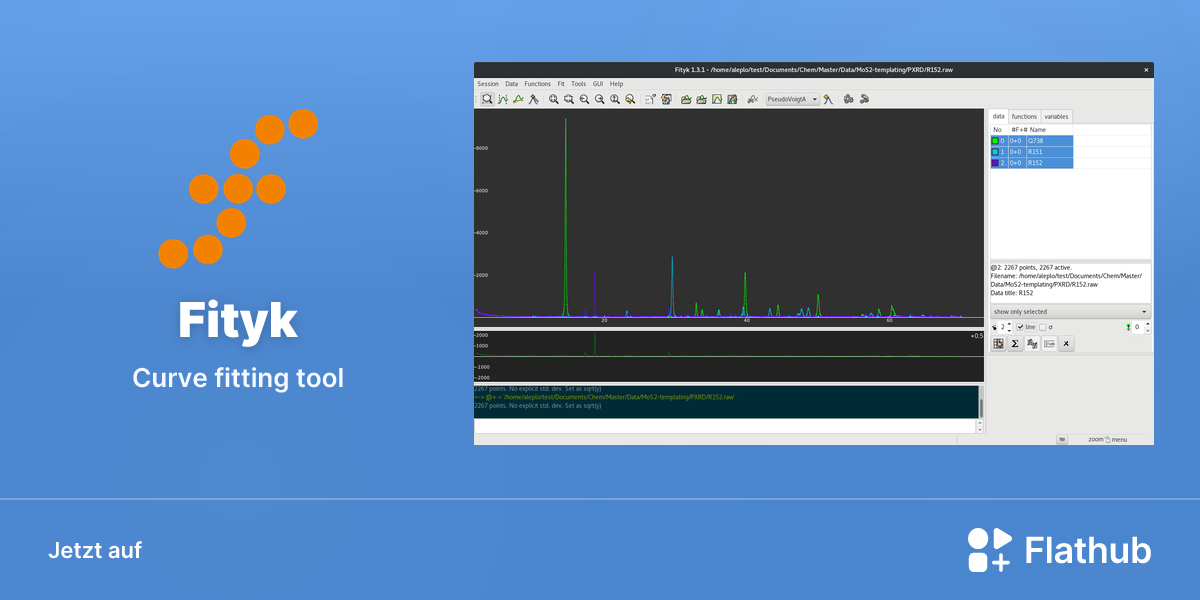1200x600 pixels.
Task: Click the cyan color swatch of R151
Action: coord(995,152)
